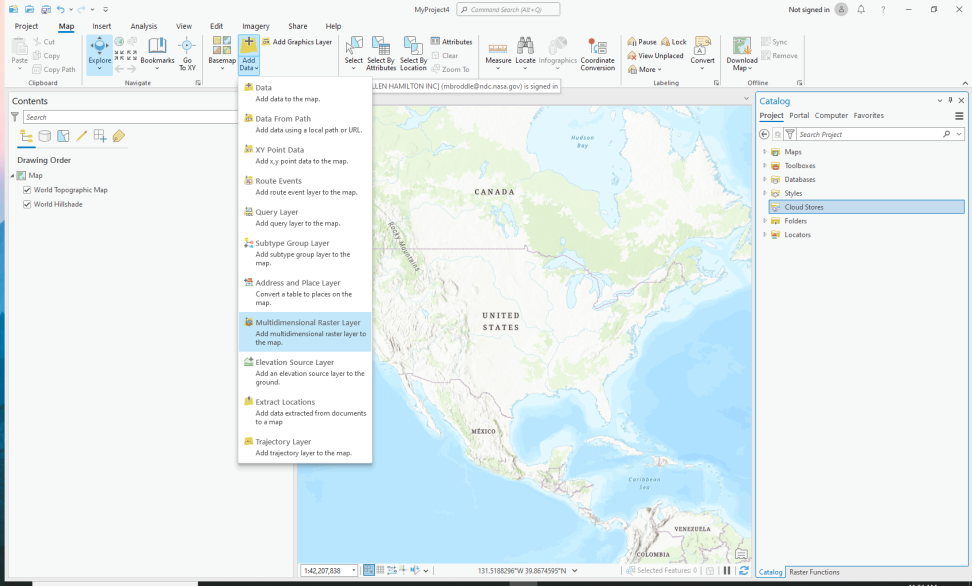
Task: Uncheck World Hillshade layer
Action: click(x=27, y=204)
